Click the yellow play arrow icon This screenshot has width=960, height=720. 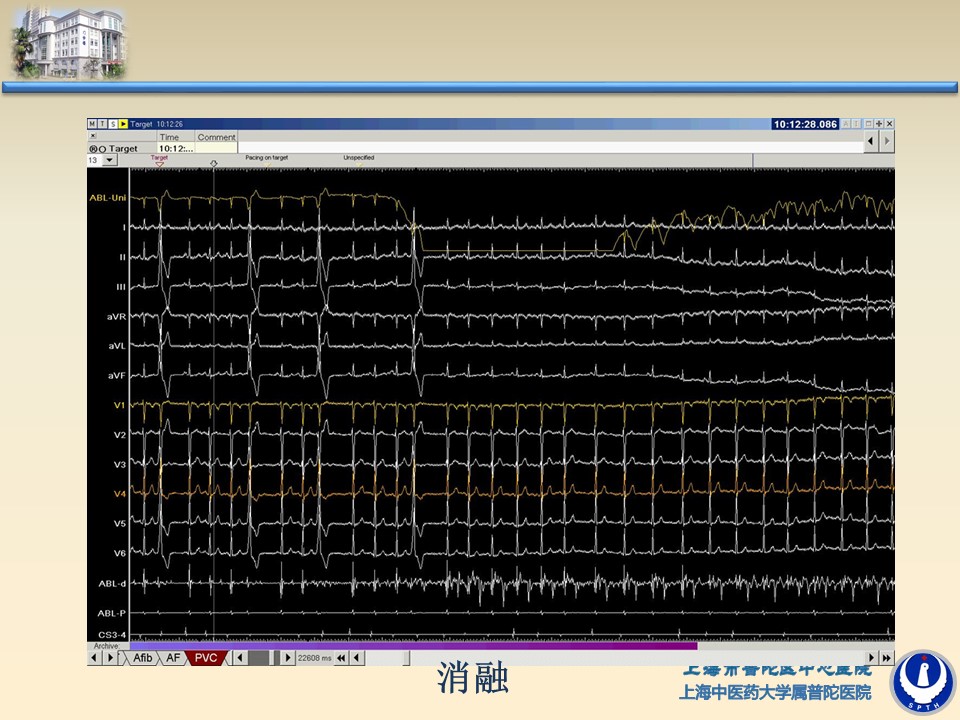pos(123,124)
